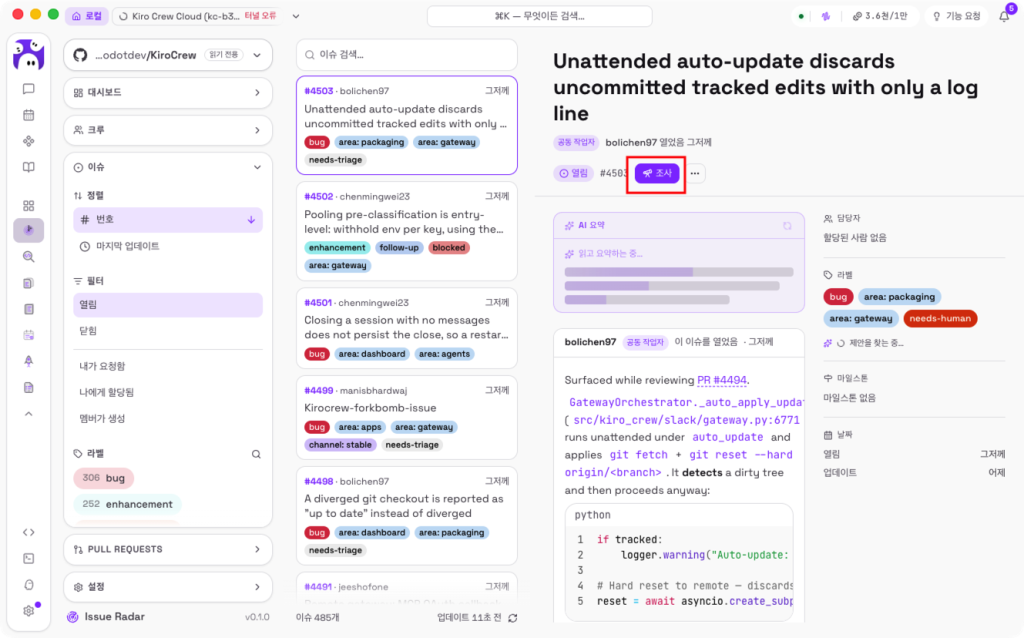This screenshot has height=638, width=1024.
Task: Switch to the Kiro Crew Cloud tab
Action: pos(198,16)
